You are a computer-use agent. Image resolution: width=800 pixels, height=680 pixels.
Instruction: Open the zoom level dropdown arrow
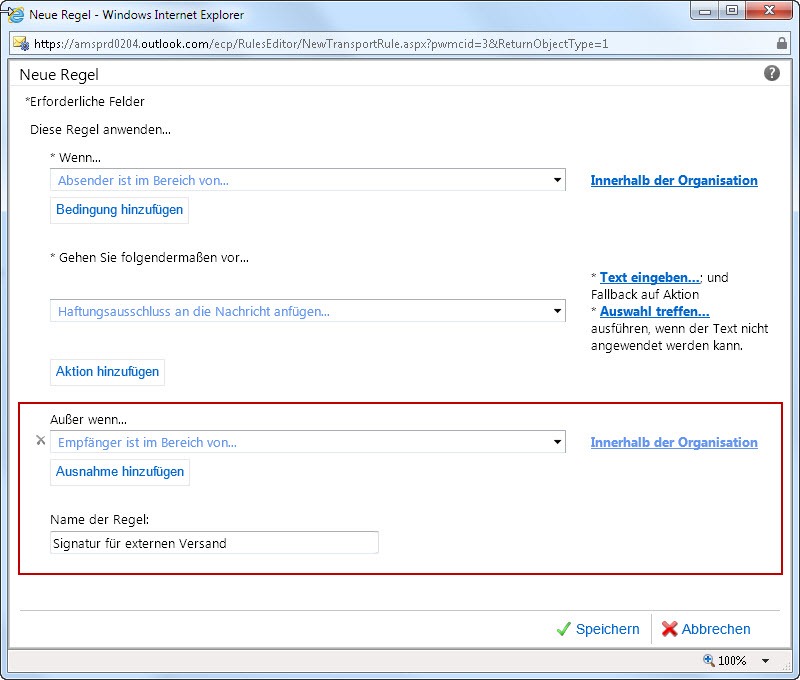click(765, 661)
